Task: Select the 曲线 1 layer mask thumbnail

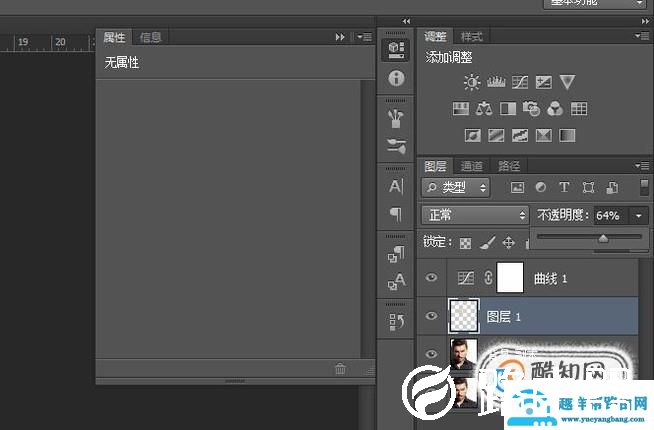Action: 511,278
